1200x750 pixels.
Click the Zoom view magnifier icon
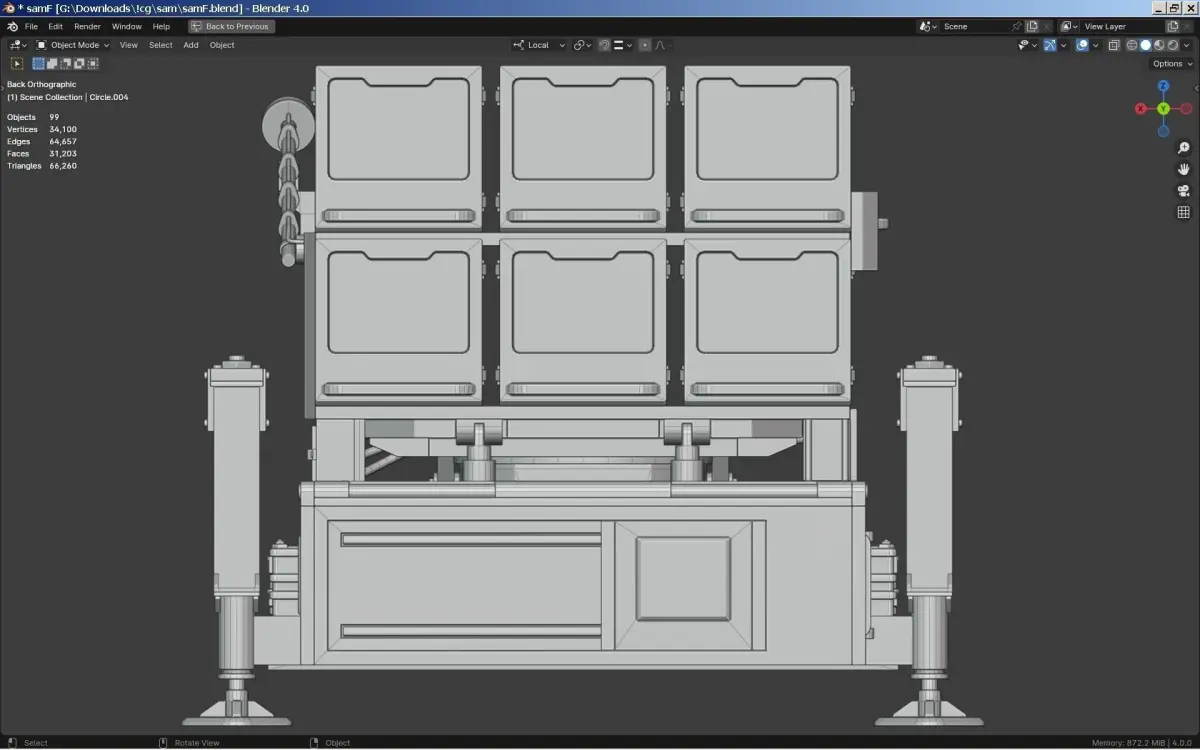tap(1183, 148)
